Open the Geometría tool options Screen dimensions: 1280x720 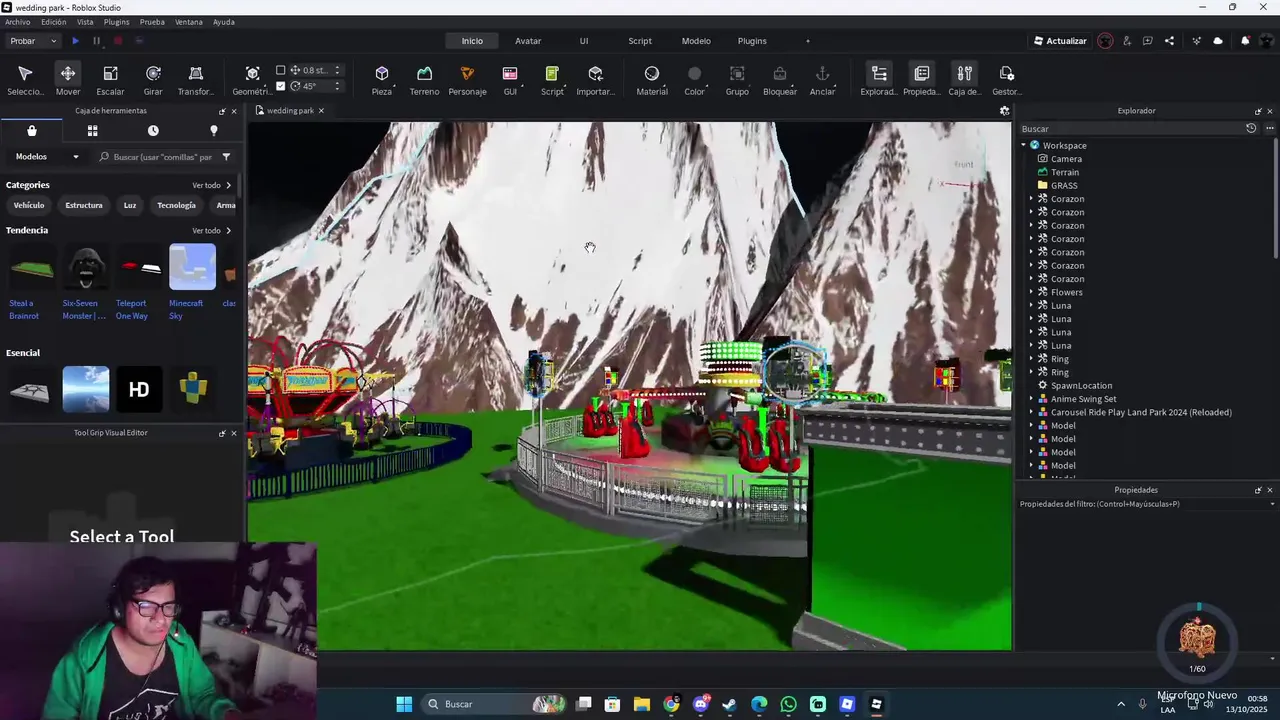click(252, 80)
